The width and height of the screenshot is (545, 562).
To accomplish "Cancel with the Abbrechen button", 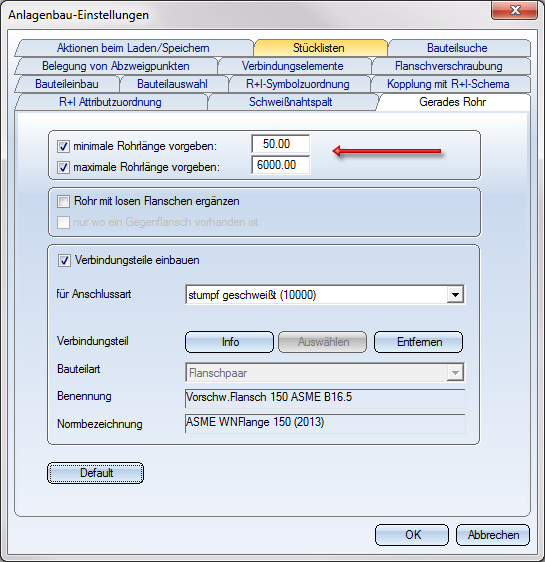I will click(493, 535).
